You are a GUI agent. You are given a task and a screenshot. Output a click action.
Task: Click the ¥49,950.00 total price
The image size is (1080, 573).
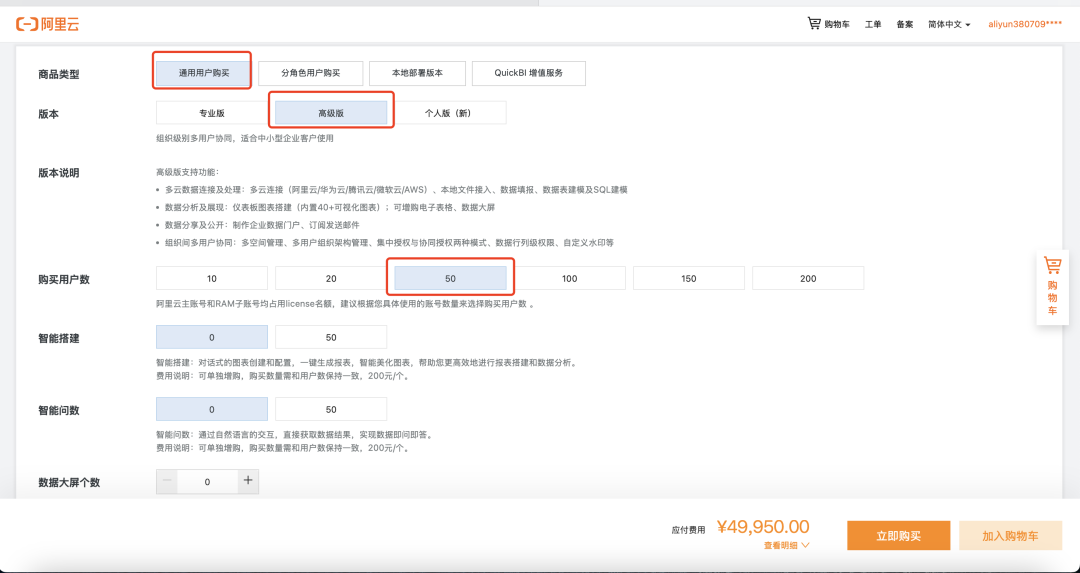(x=762, y=527)
